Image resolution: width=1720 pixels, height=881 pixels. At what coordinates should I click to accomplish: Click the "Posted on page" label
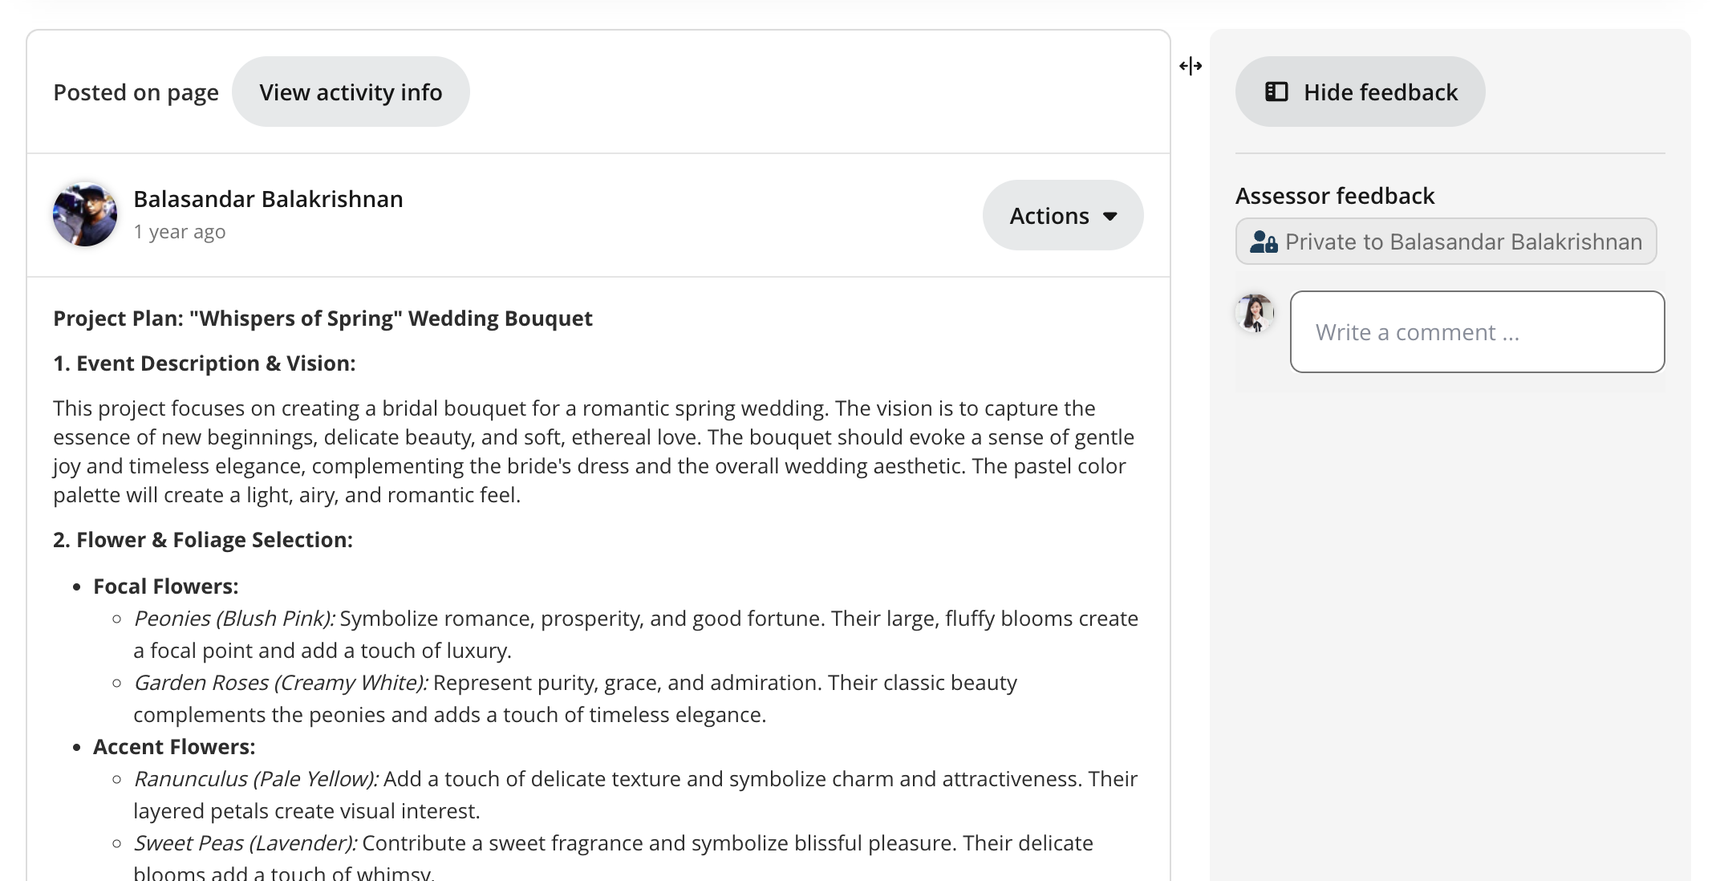point(136,93)
